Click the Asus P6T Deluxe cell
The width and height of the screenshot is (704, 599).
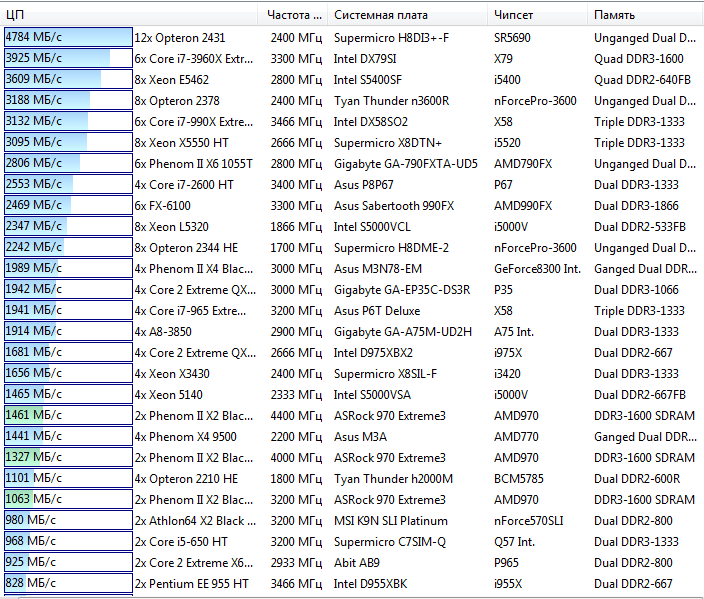[x=377, y=311]
